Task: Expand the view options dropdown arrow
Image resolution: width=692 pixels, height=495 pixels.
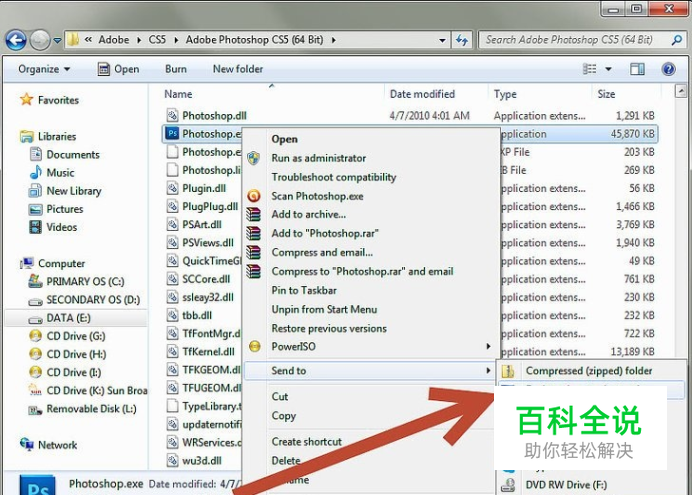Action: click(608, 69)
